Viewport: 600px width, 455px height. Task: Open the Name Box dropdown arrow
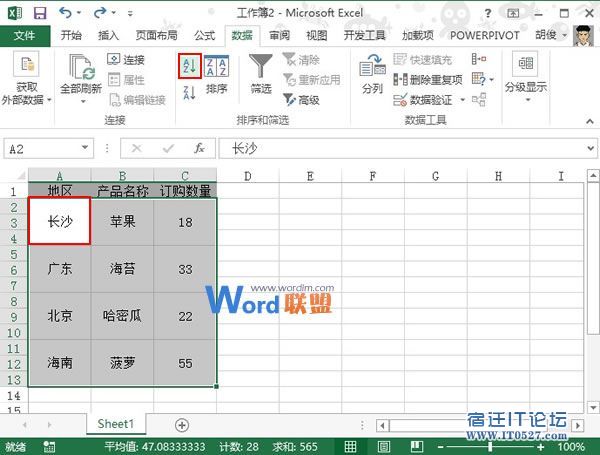[85, 148]
